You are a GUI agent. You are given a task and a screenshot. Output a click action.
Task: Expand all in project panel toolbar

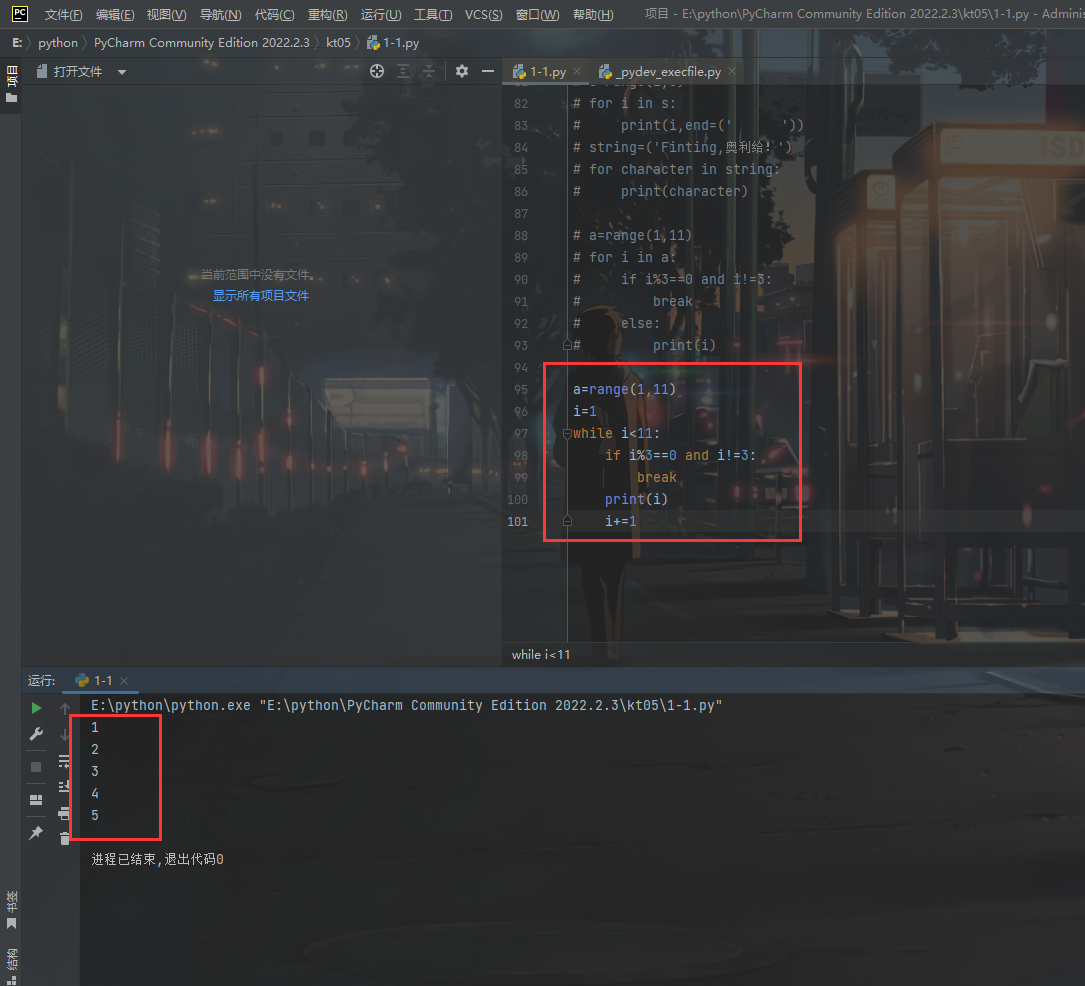pyautogui.click(x=403, y=71)
